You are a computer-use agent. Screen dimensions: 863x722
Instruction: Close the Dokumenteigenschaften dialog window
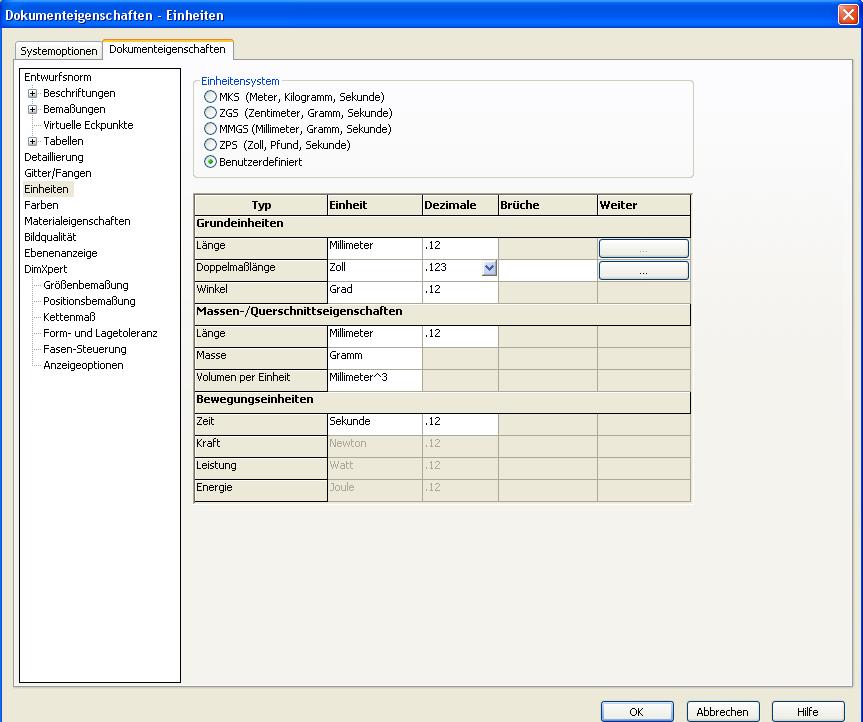pos(846,15)
